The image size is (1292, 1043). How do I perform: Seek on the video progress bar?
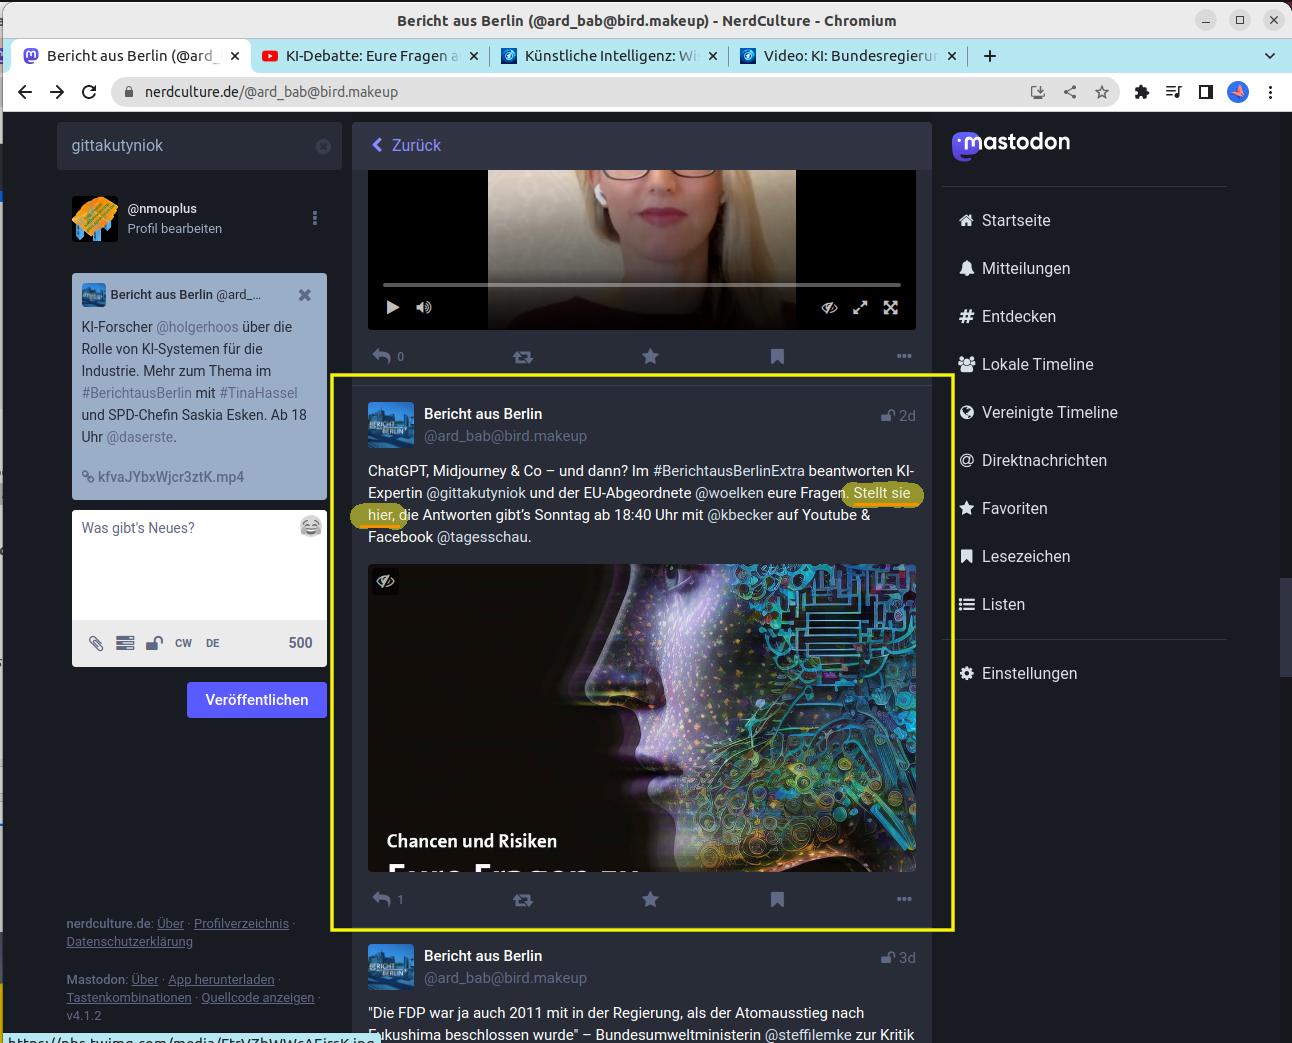coord(642,285)
